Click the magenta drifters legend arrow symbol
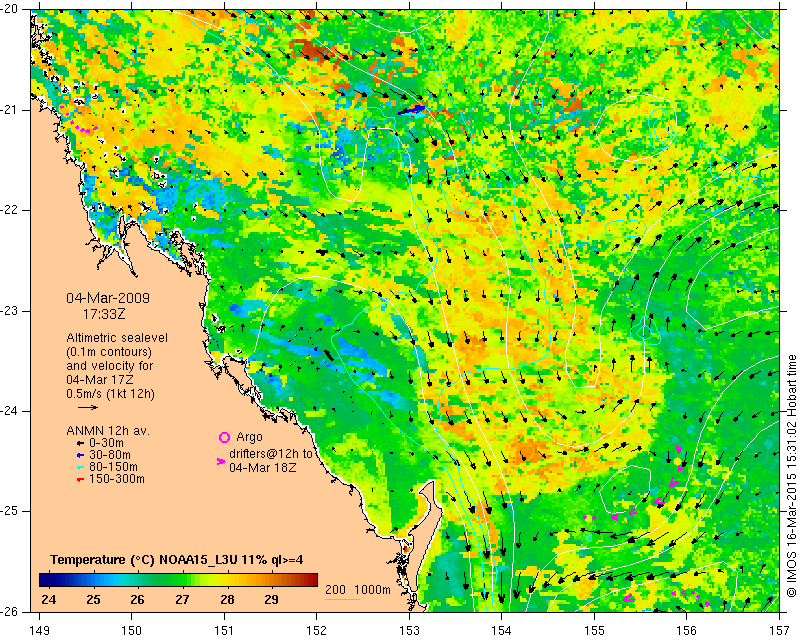This screenshot has width=800, height=640. coord(221,461)
